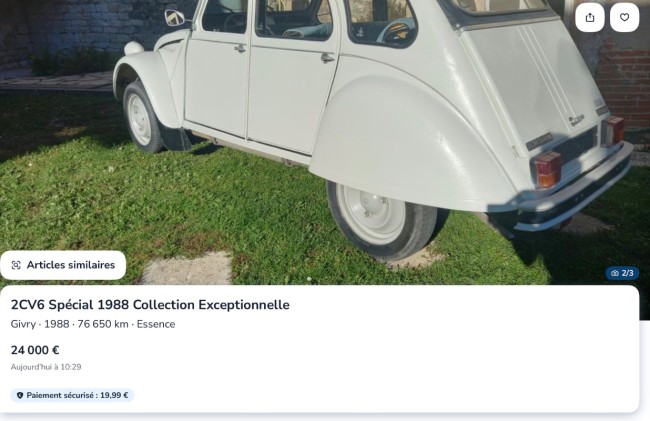Image resolution: width=650 pixels, height=421 pixels.
Task: Click the 24 000 € price
Action: [35, 351]
